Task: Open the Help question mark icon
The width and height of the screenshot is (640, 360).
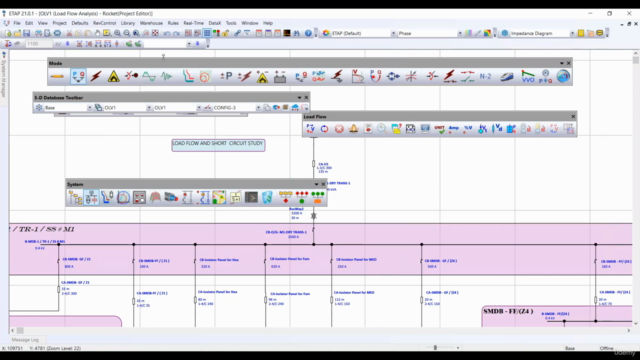Action: (x=308, y=33)
